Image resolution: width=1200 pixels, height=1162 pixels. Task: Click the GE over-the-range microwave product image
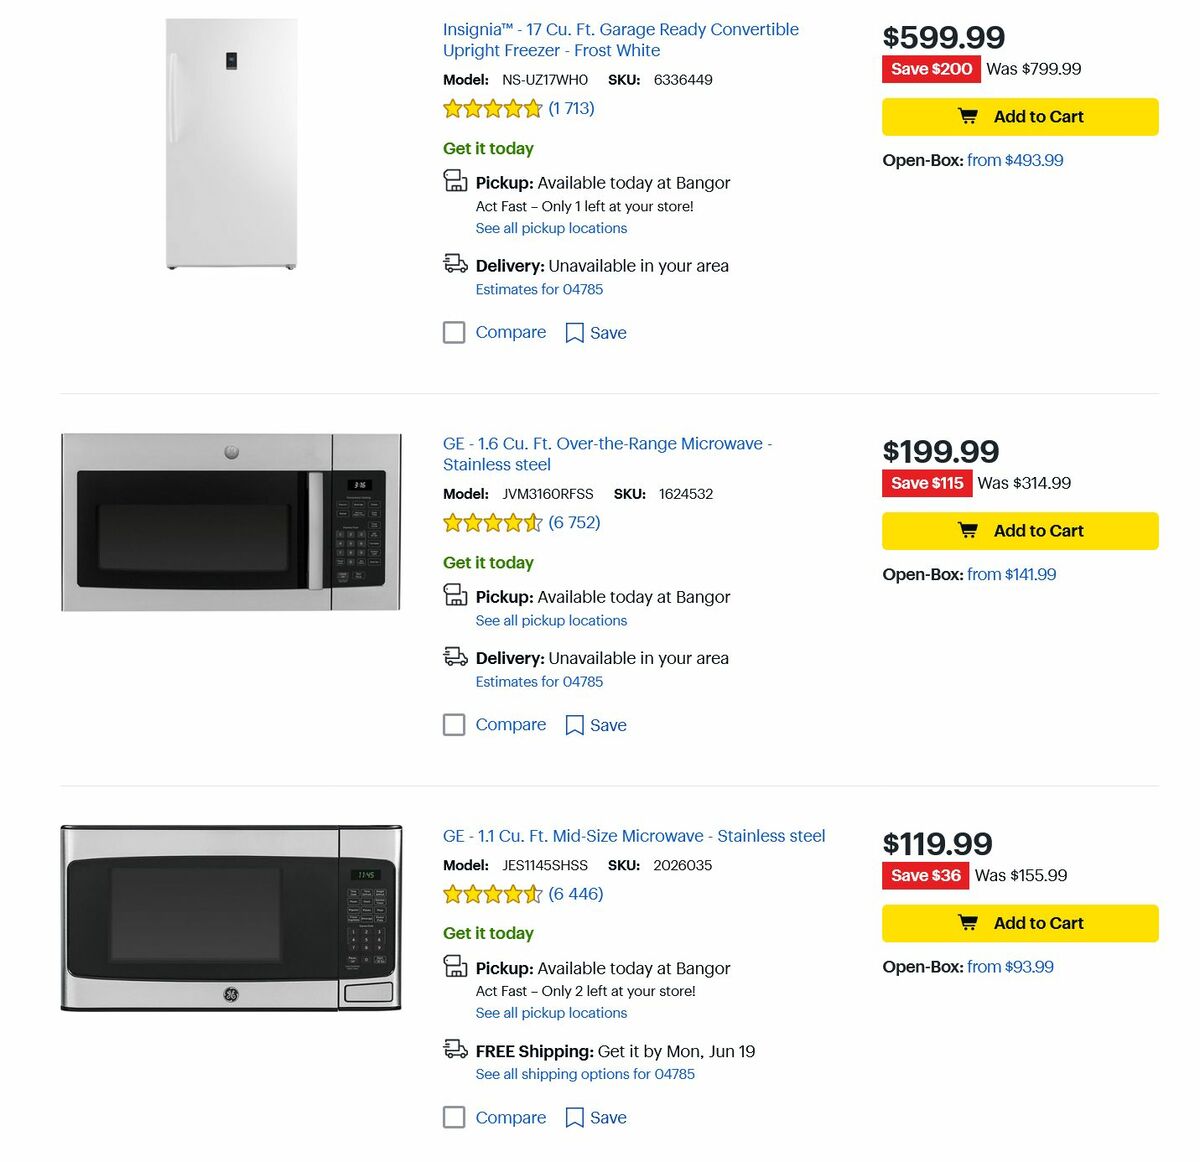230,520
